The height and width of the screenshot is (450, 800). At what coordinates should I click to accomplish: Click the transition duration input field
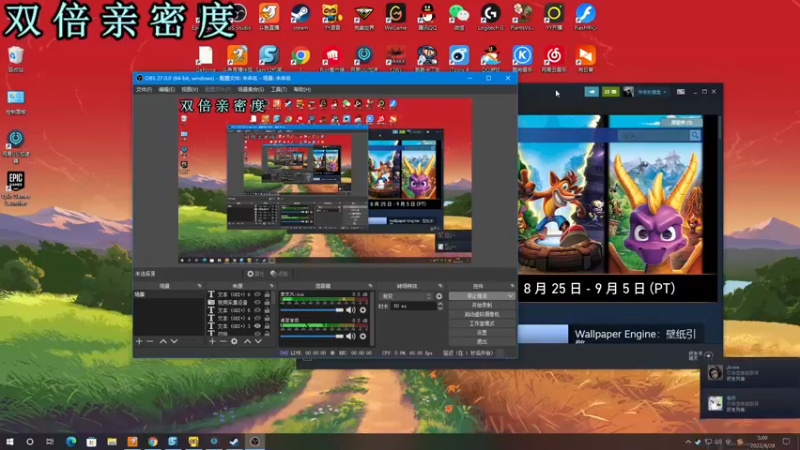(x=414, y=306)
